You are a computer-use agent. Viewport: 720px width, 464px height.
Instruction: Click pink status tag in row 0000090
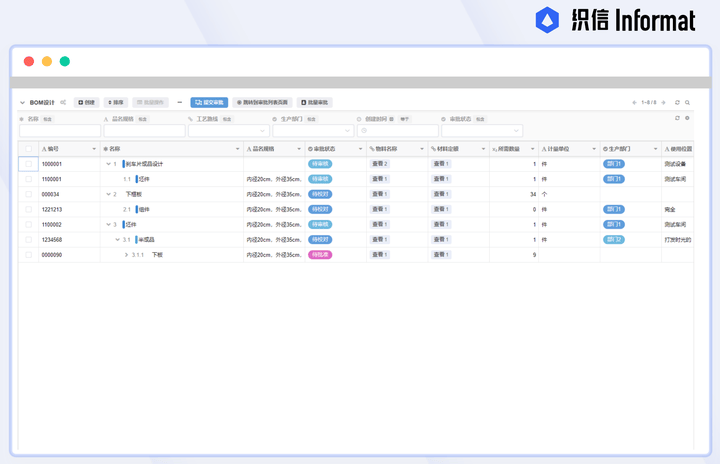tap(320, 255)
